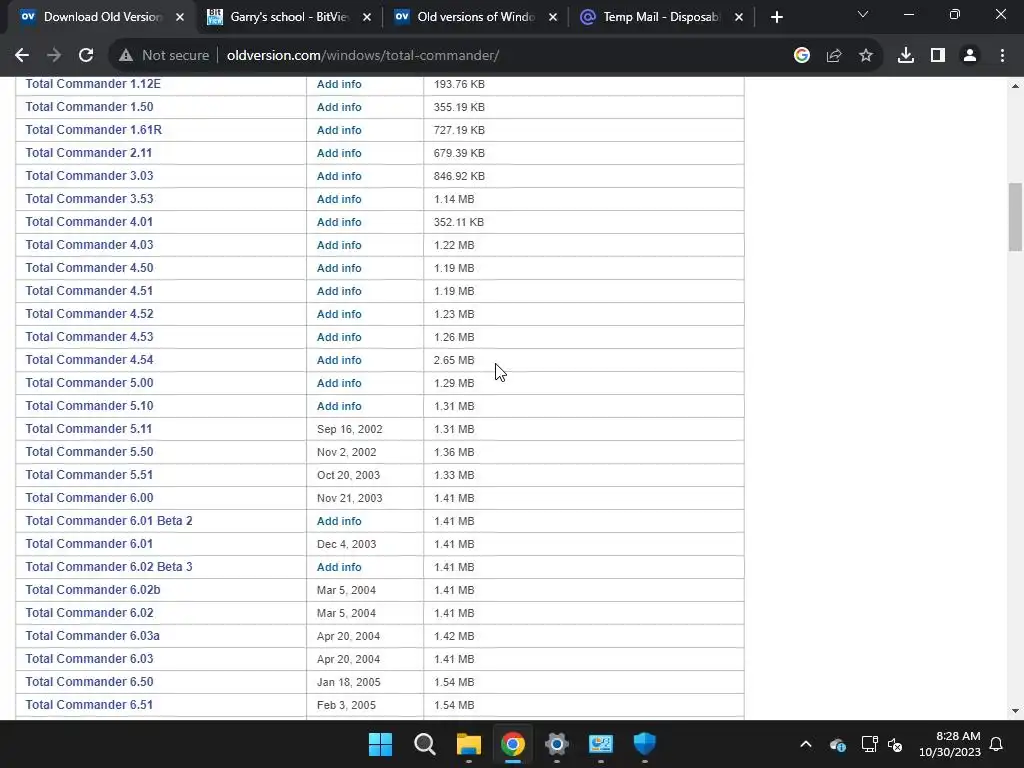Viewport: 1024px width, 768px height.
Task: Open Total Commander 6.00 link
Action: pyautogui.click(x=89, y=498)
